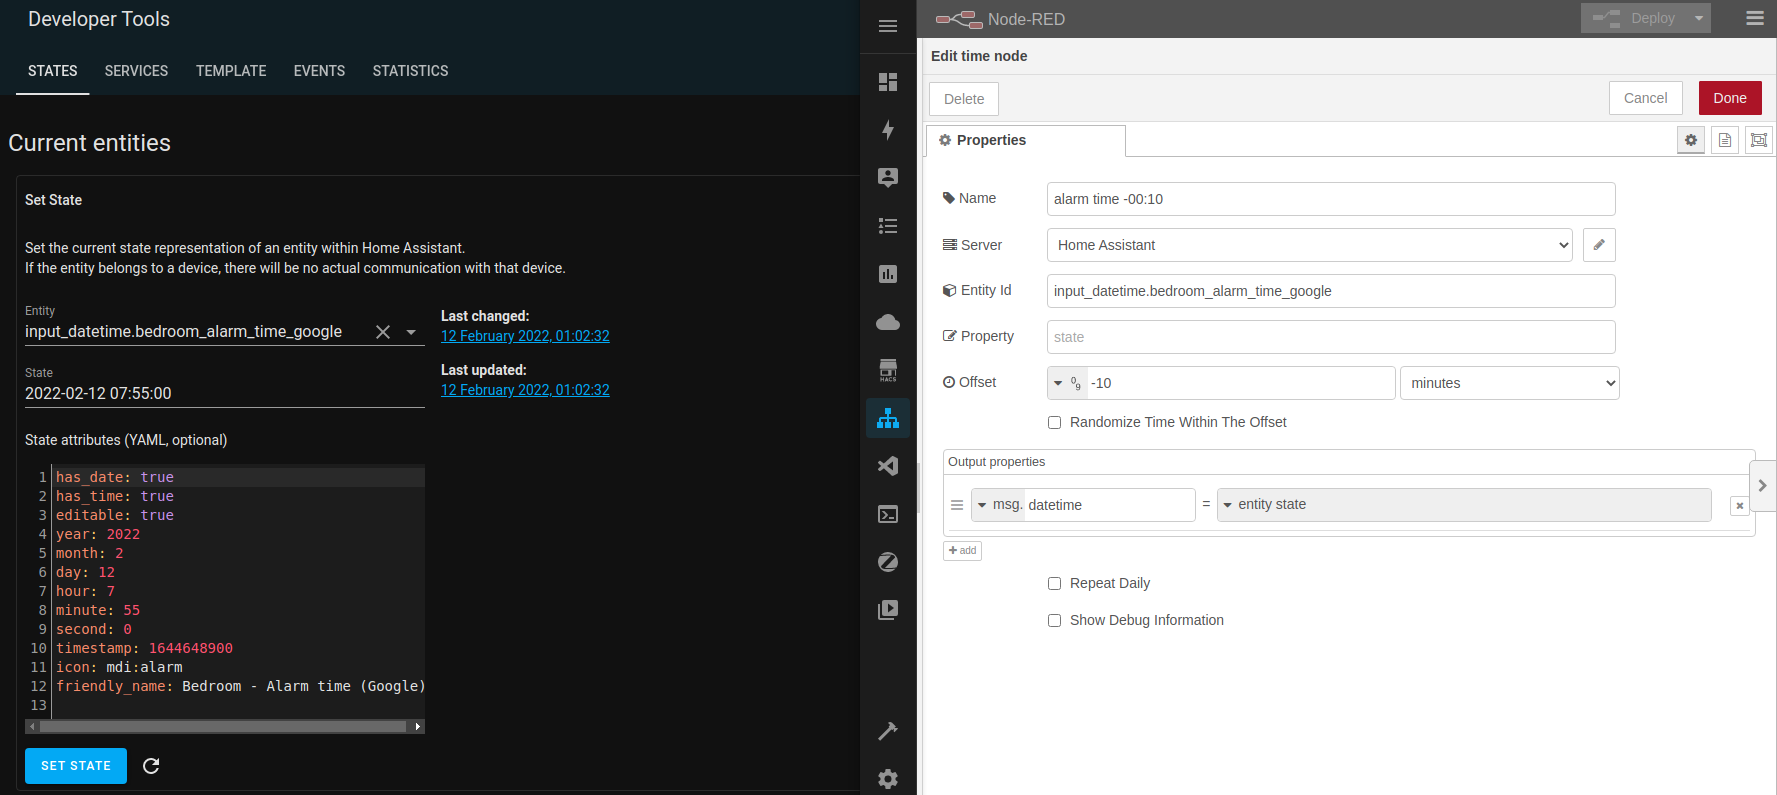Switch to the Template tab
The image size is (1777, 795).
[x=231, y=71]
